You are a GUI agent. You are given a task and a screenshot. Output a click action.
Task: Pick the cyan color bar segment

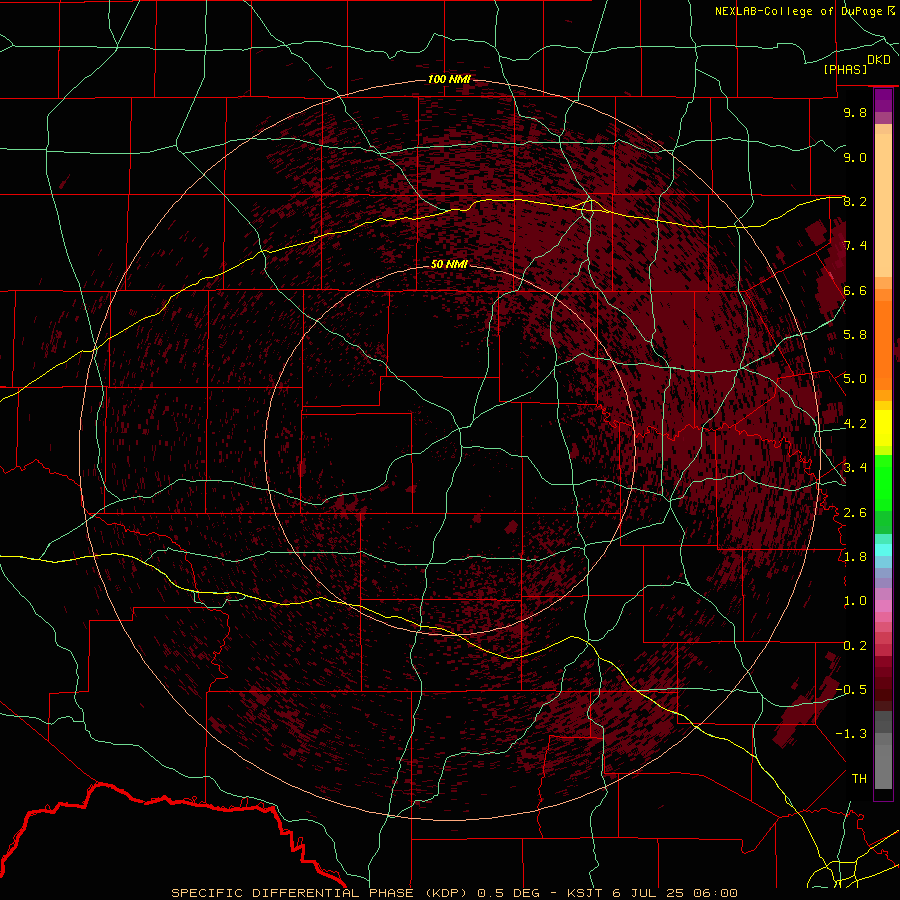click(x=883, y=550)
